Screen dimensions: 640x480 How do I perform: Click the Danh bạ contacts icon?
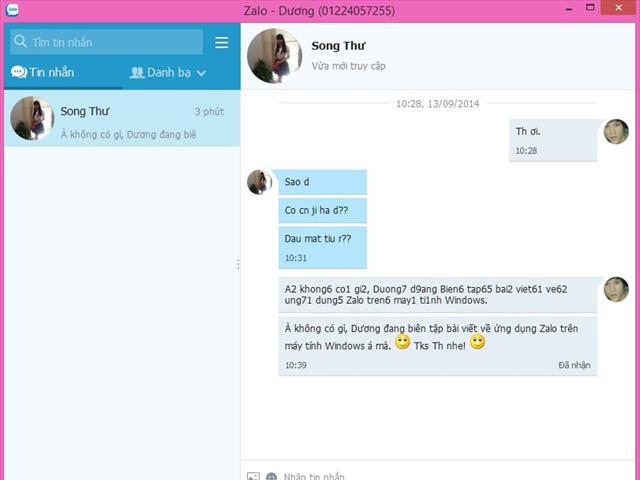[137, 73]
